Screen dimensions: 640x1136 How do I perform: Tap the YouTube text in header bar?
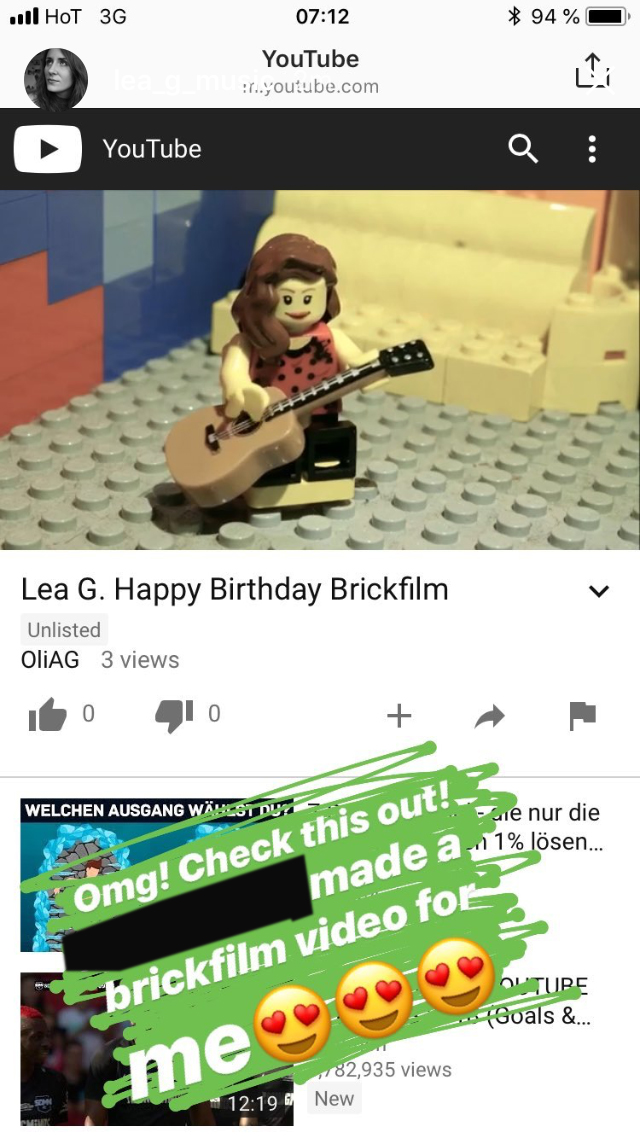click(151, 149)
